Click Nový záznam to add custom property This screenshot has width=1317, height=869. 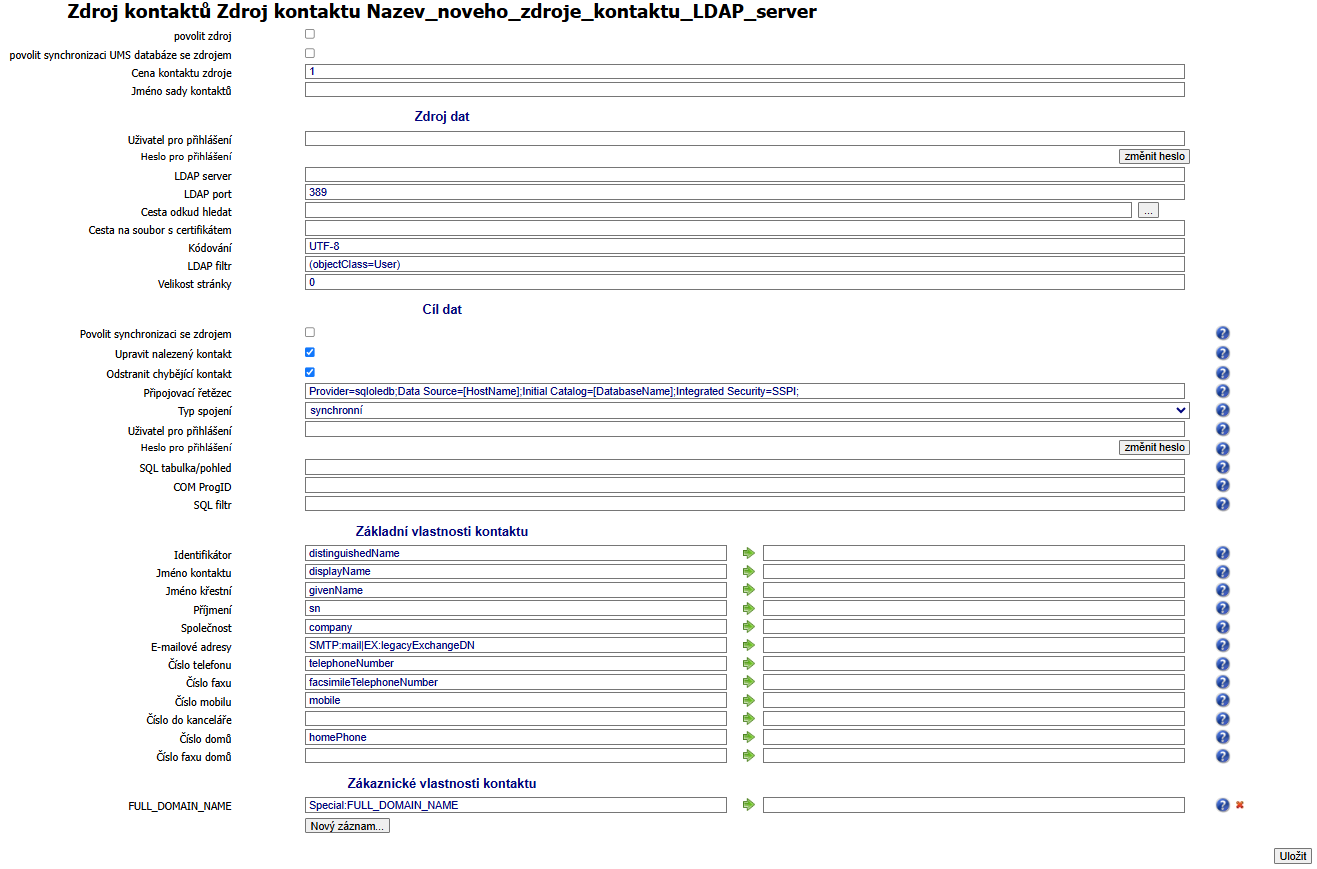click(347, 824)
